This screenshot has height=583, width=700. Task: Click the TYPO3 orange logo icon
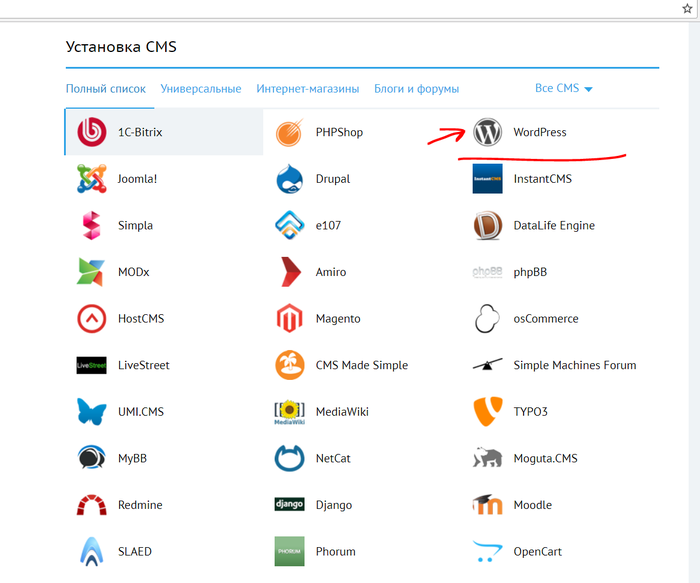click(x=488, y=412)
